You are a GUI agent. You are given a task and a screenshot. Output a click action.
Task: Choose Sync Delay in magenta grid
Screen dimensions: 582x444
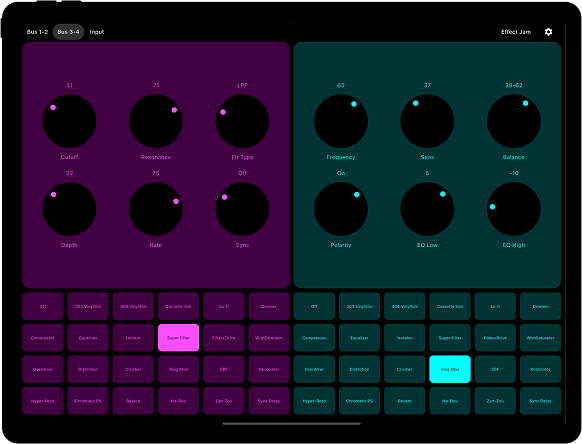(x=269, y=401)
